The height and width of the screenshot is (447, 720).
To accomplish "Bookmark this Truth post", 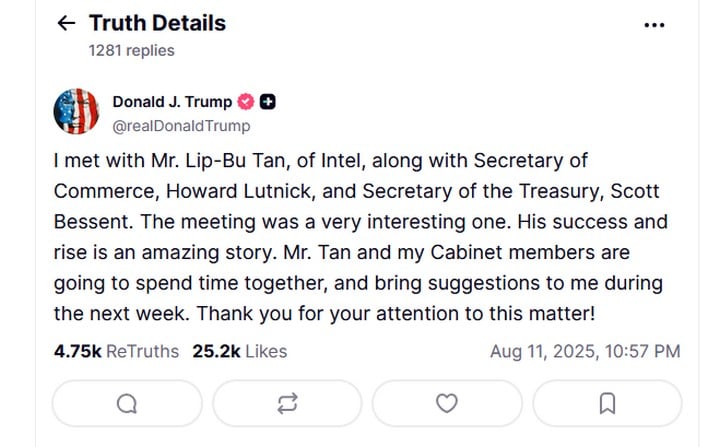I will click(607, 403).
